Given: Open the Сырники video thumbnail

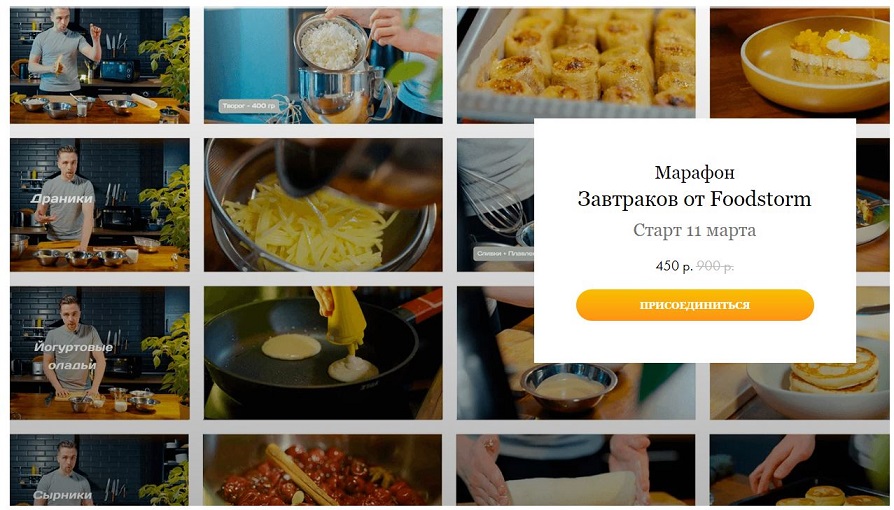Looking at the screenshot, I should (x=100, y=469).
